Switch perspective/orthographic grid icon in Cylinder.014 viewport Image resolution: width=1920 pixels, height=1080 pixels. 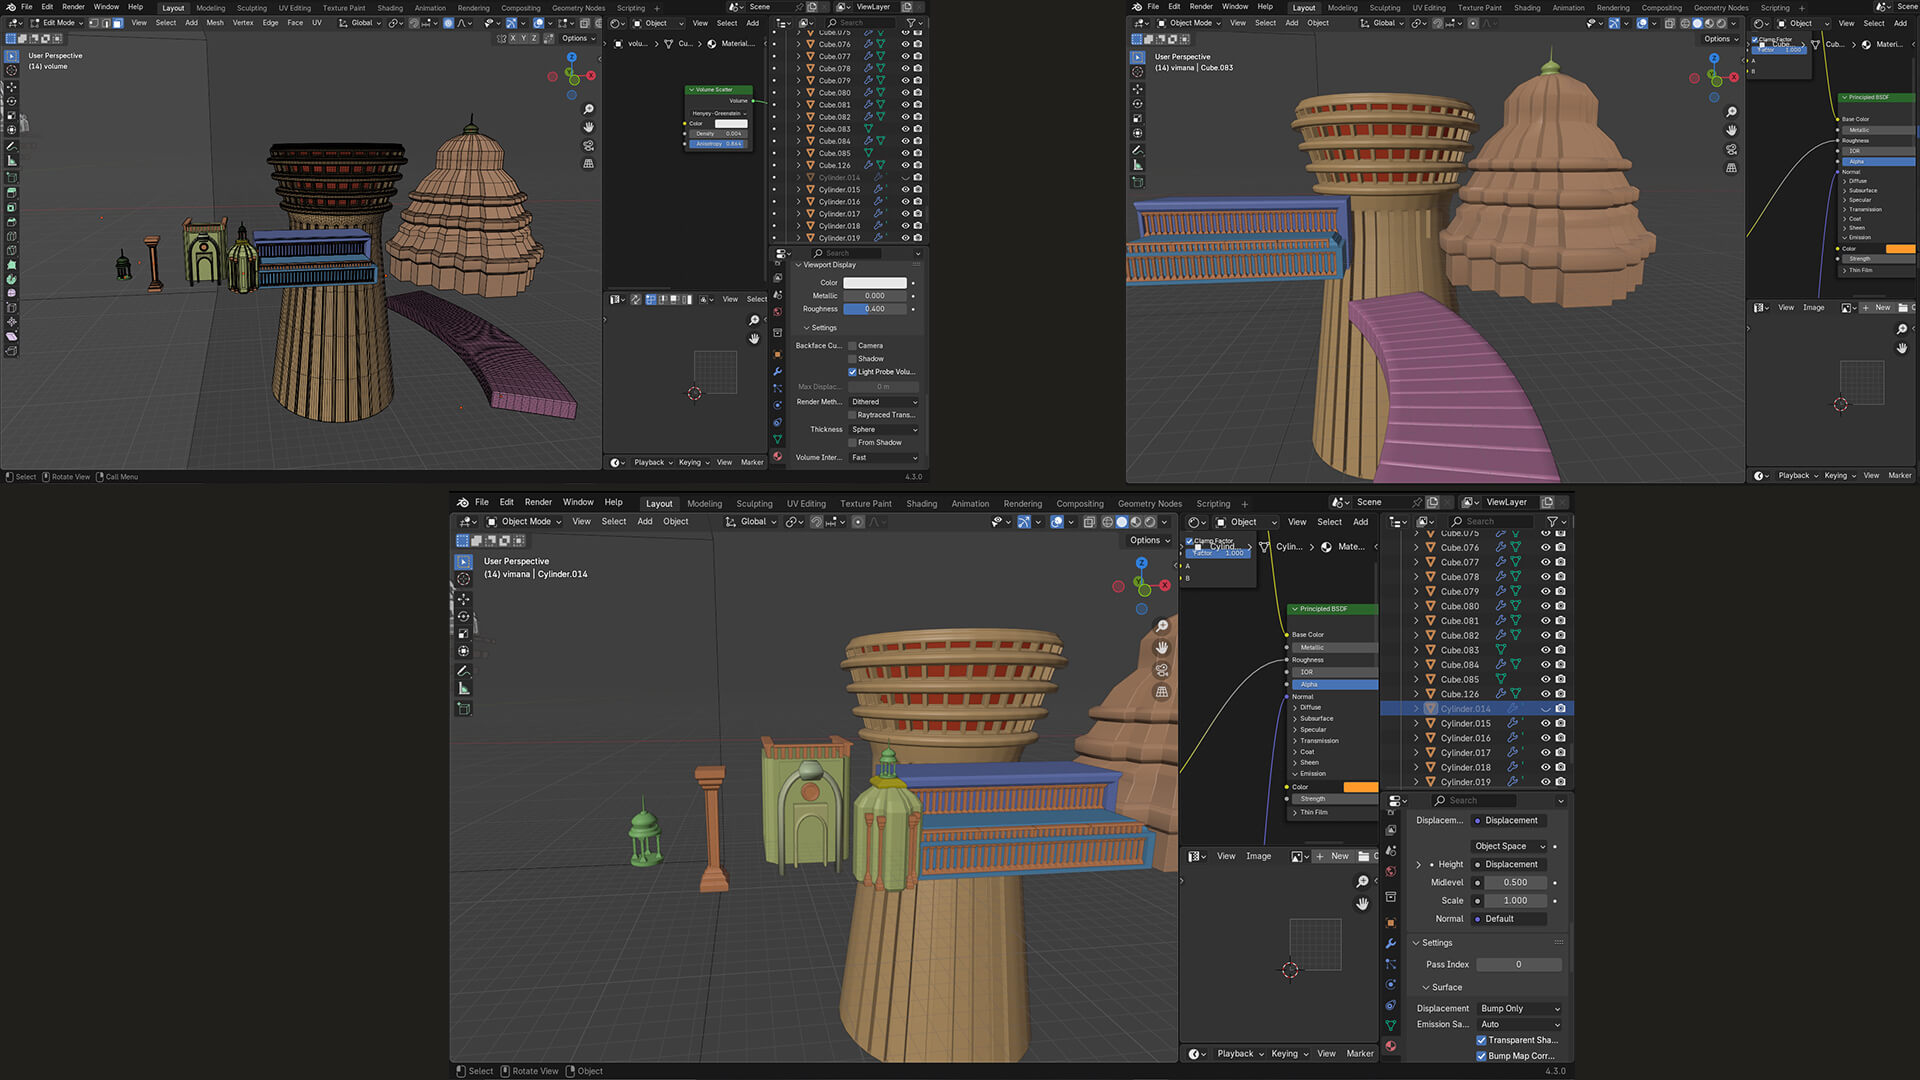tap(1162, 692)
